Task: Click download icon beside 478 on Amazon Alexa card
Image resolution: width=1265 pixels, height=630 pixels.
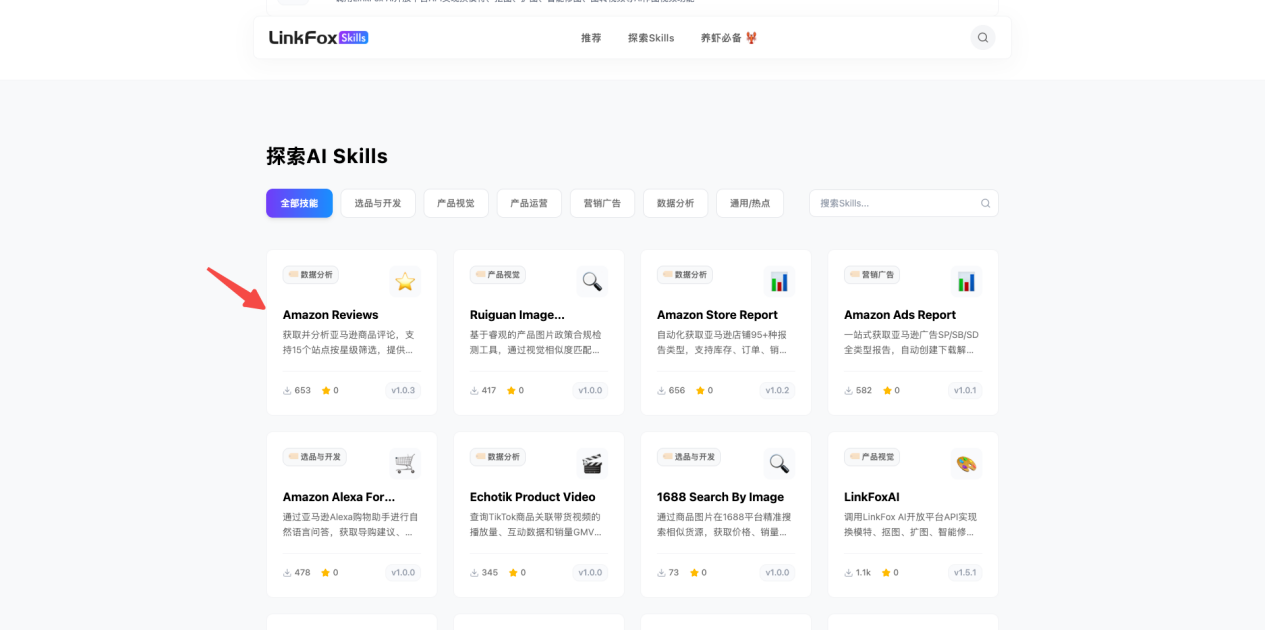Action: tap(287, 573)
